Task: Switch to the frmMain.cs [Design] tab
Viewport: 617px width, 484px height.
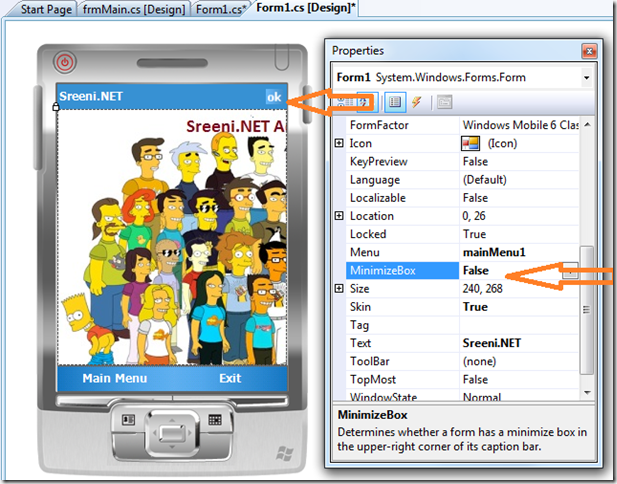Action: [x=134, y=9]
